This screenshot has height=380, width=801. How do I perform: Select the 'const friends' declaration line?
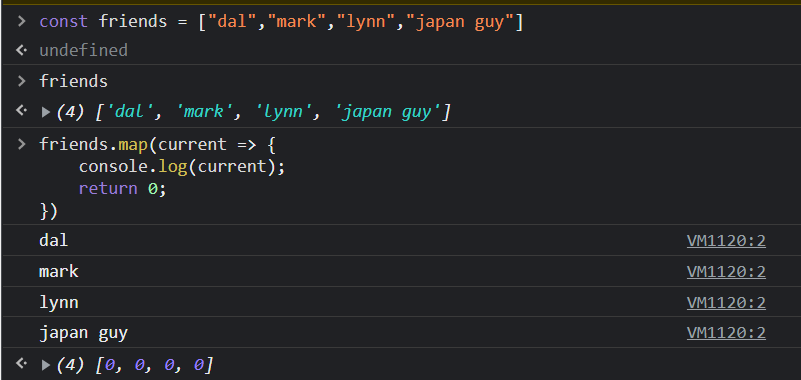point(281,22)
